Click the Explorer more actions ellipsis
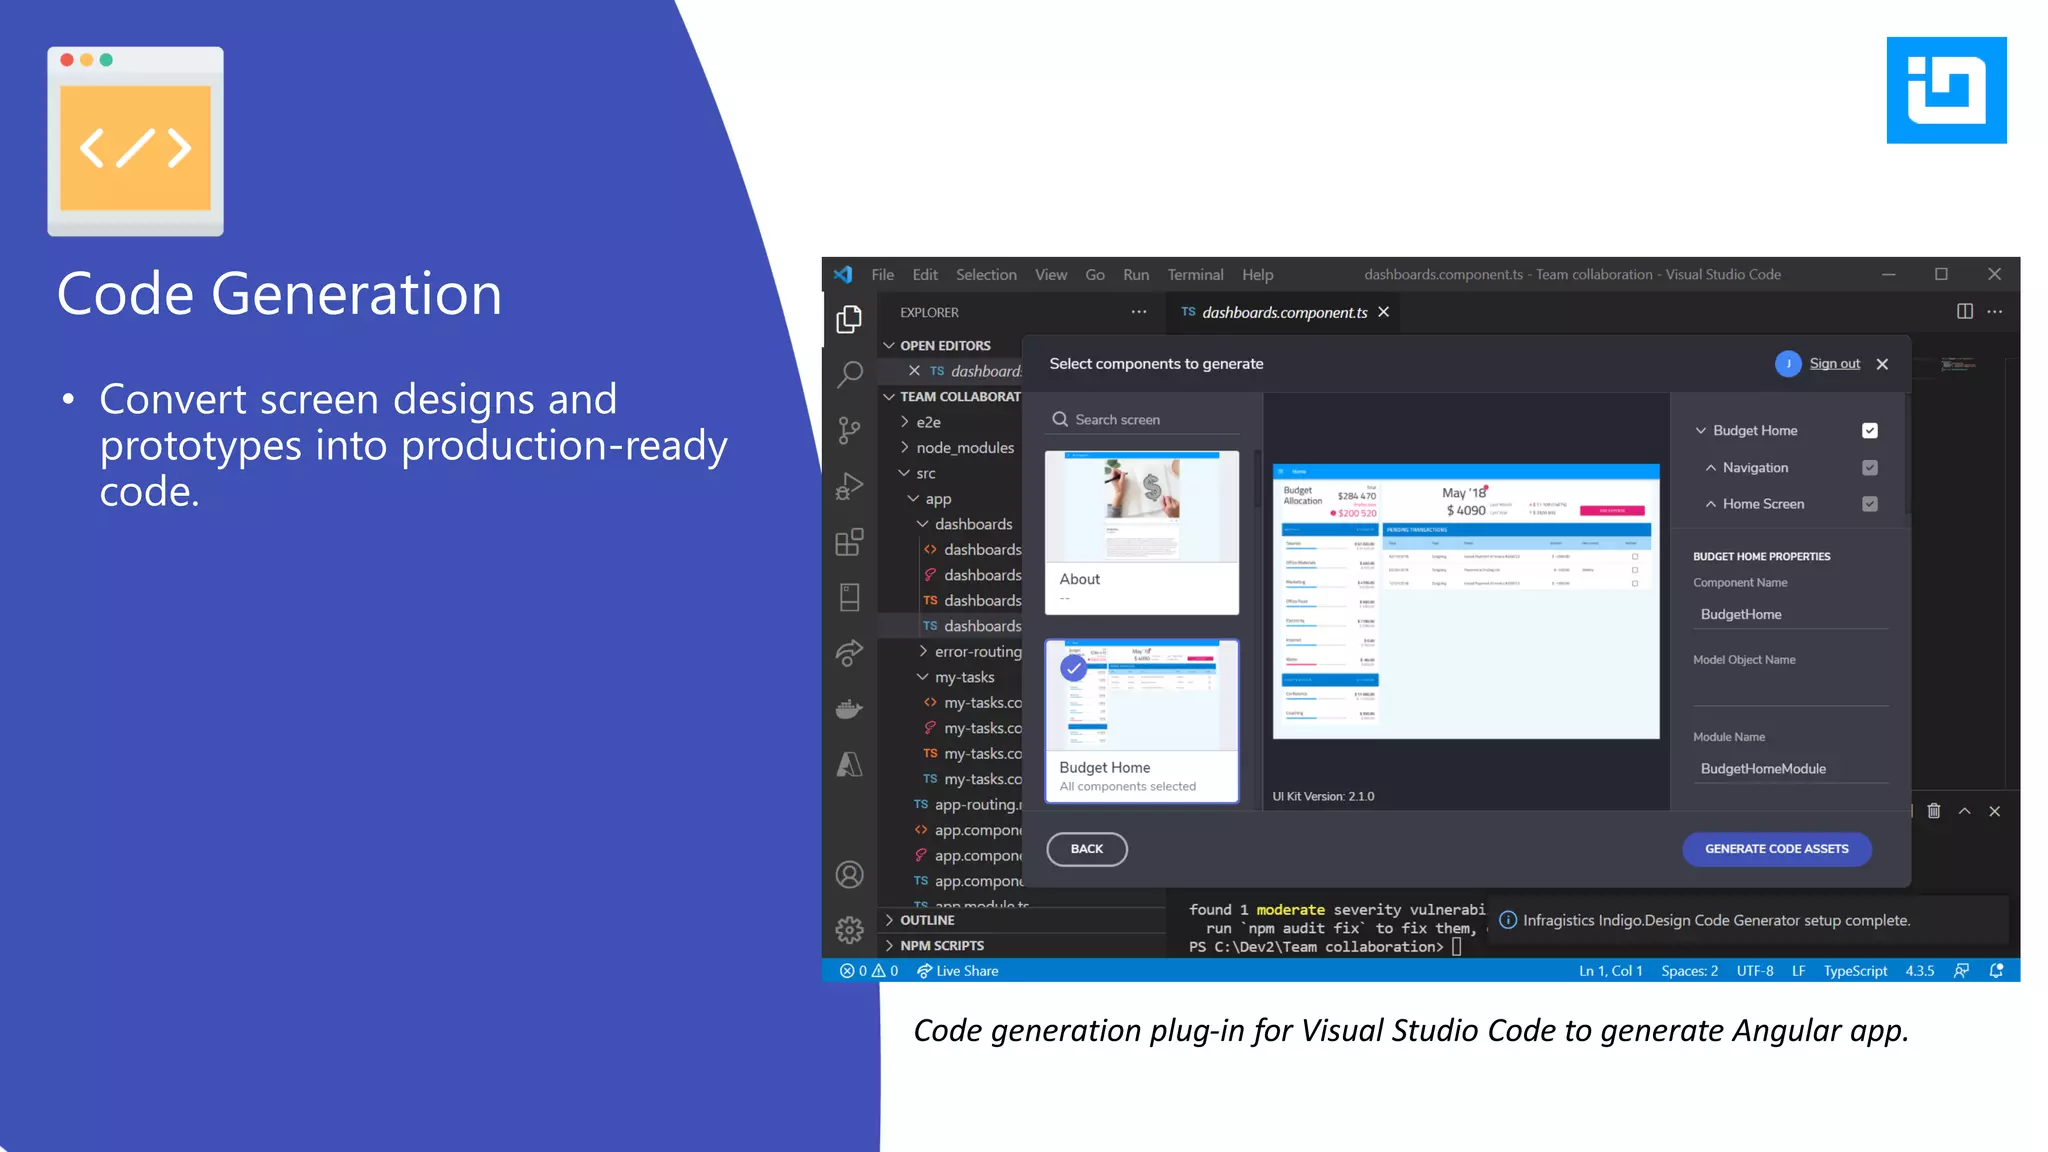Screen dimensions: 2048x1152 pyautogui.click(x=1139, y=312)
